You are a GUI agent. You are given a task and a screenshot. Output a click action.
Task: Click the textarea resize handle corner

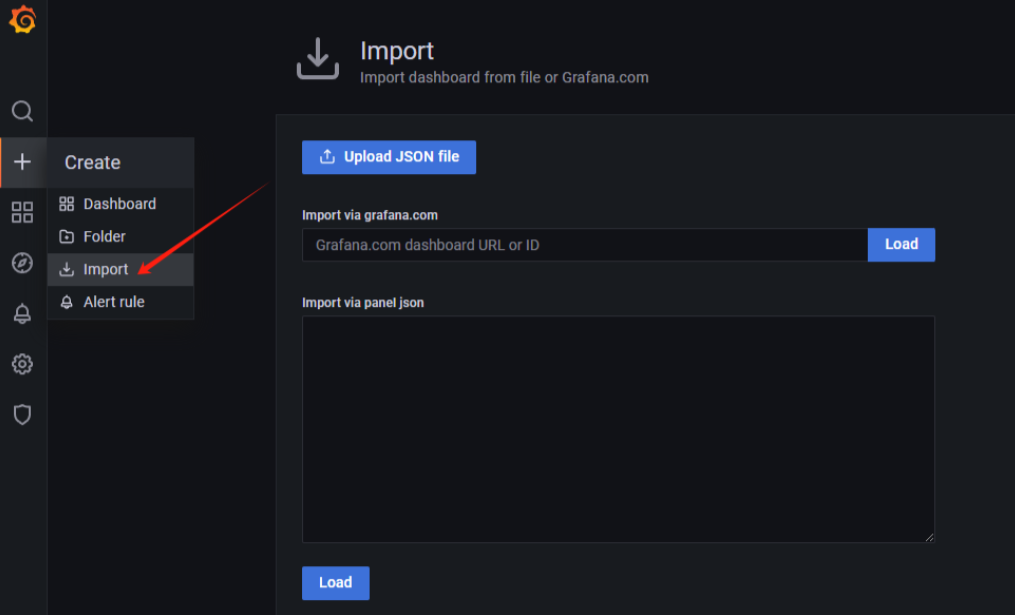tap(930, 537)
